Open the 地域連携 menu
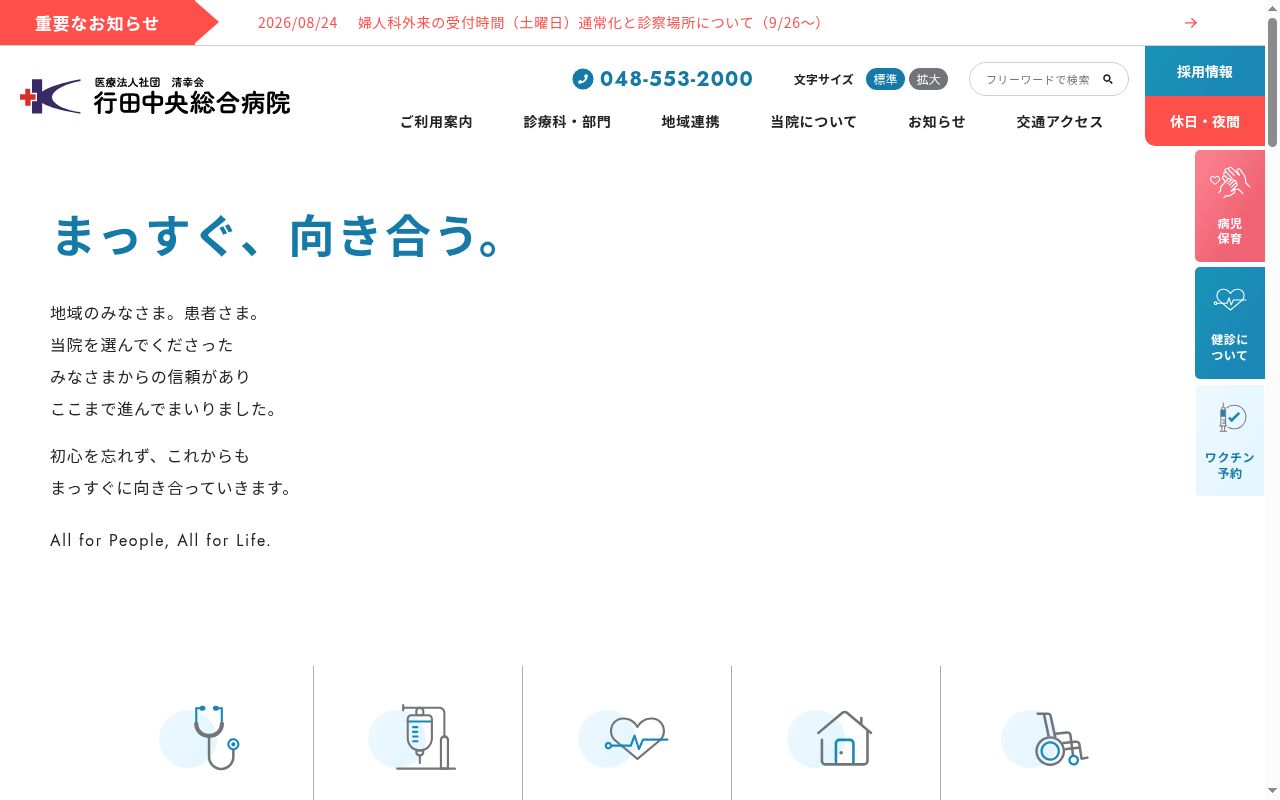 point(690,122)
